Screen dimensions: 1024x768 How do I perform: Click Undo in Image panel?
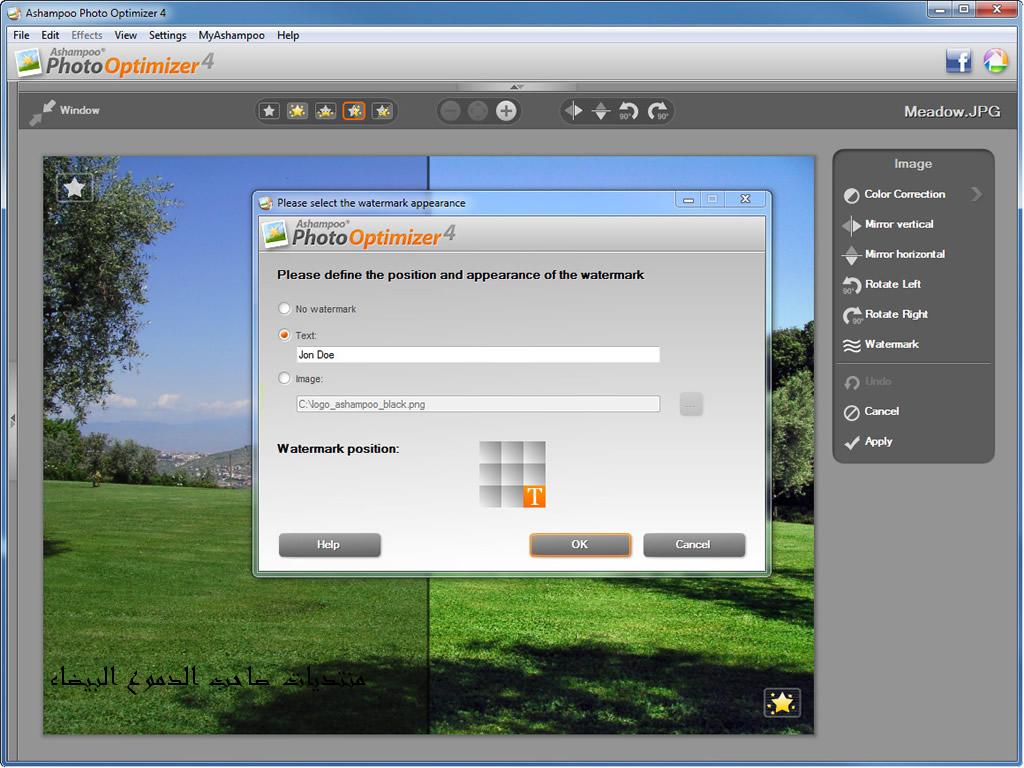[878, 381]
